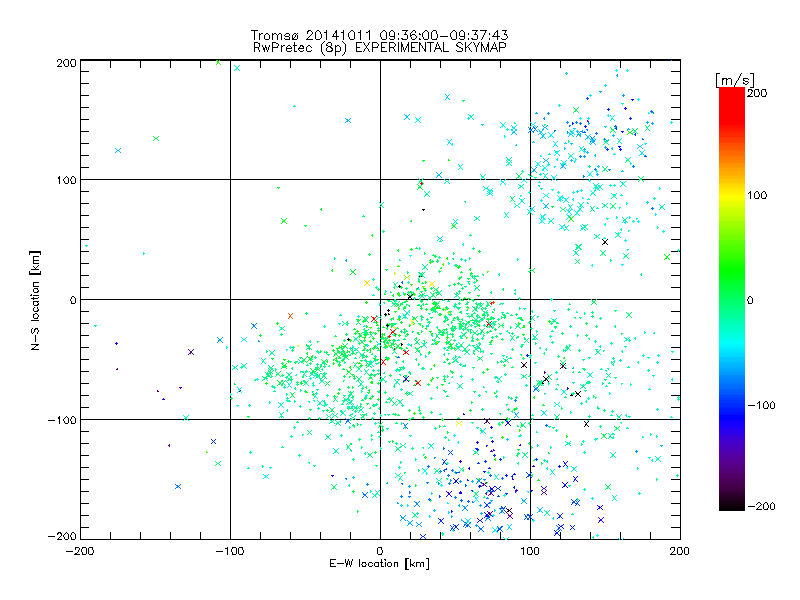This screenshot has width=800, height=600.
Task: Click the '0' tick label on the E-W axis
Action: point(380,551)
